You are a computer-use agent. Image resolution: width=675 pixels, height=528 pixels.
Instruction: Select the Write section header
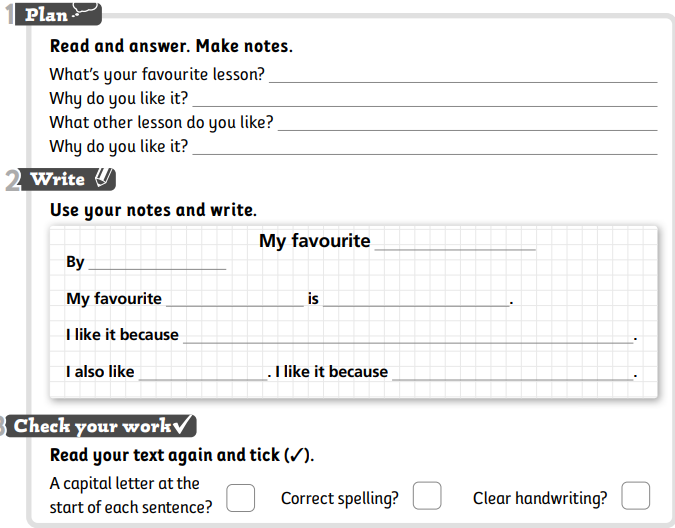(x=58, y=180)
